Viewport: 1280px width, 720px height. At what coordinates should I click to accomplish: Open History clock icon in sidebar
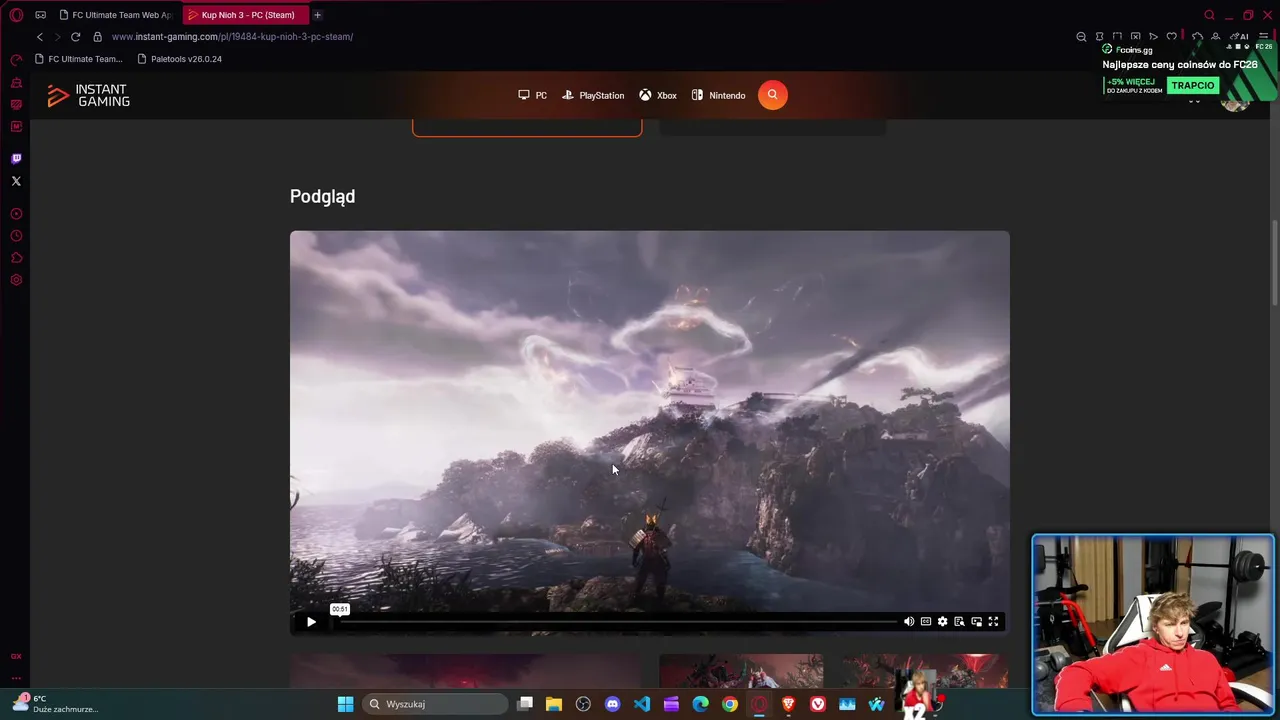point(16,236)
